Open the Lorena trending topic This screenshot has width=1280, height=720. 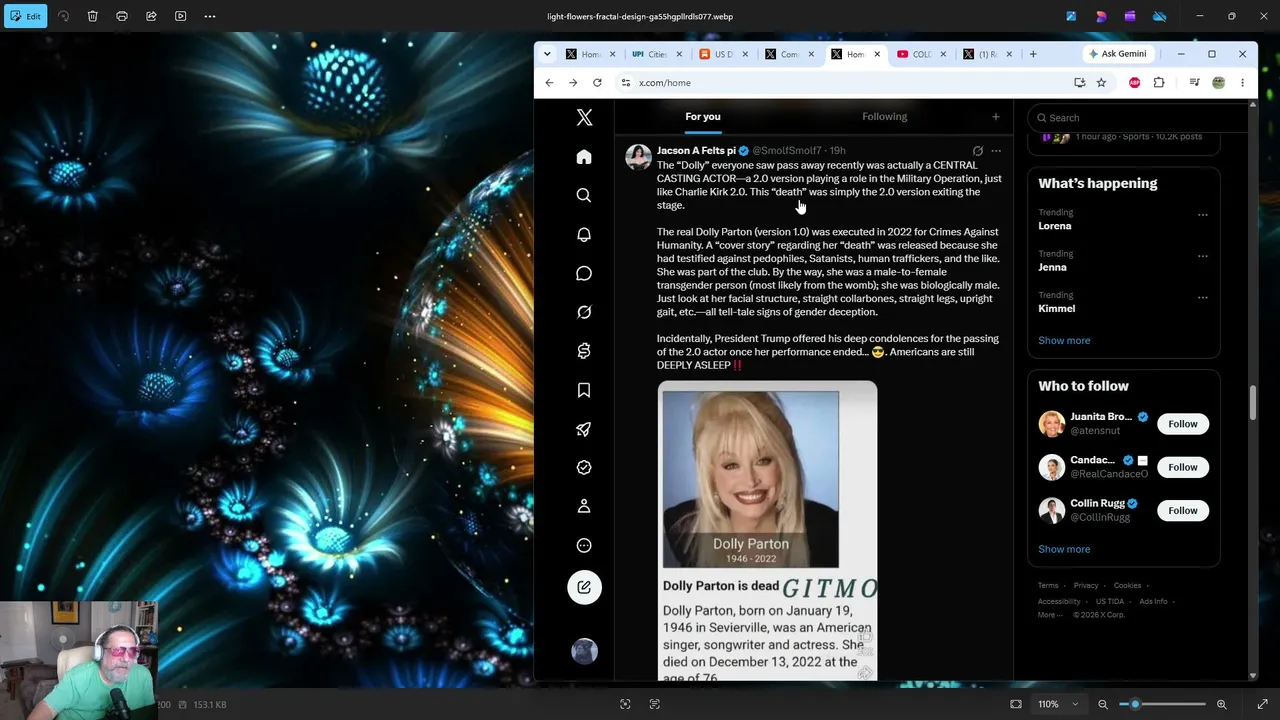[x=1054, y=226]
